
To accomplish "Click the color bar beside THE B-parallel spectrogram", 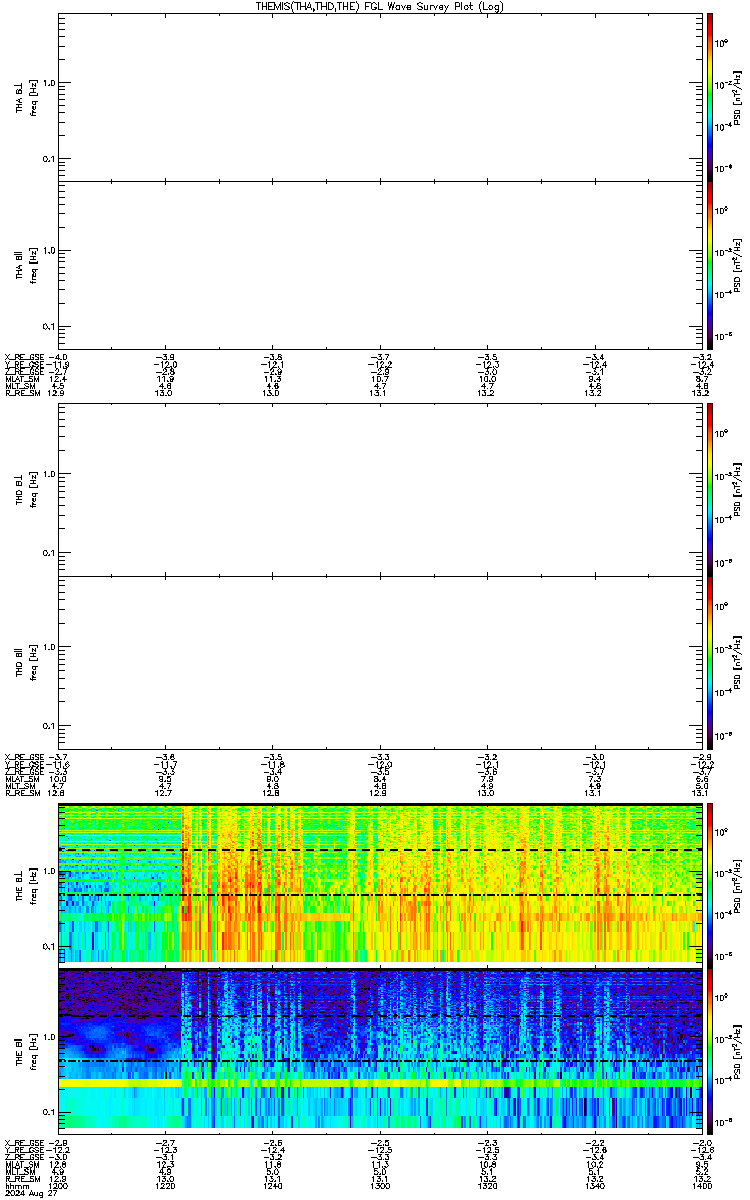I will pyautogui.click(x=710, y=1049).
